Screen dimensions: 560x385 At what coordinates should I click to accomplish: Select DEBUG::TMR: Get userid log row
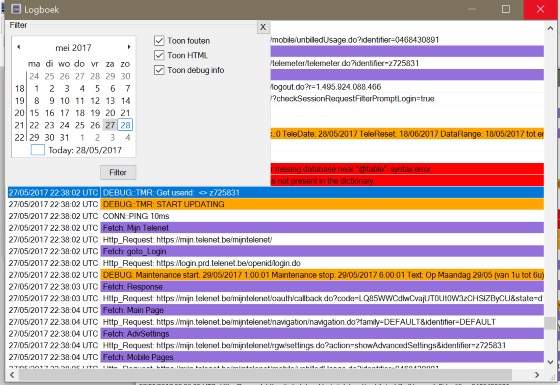click(276, 192)
